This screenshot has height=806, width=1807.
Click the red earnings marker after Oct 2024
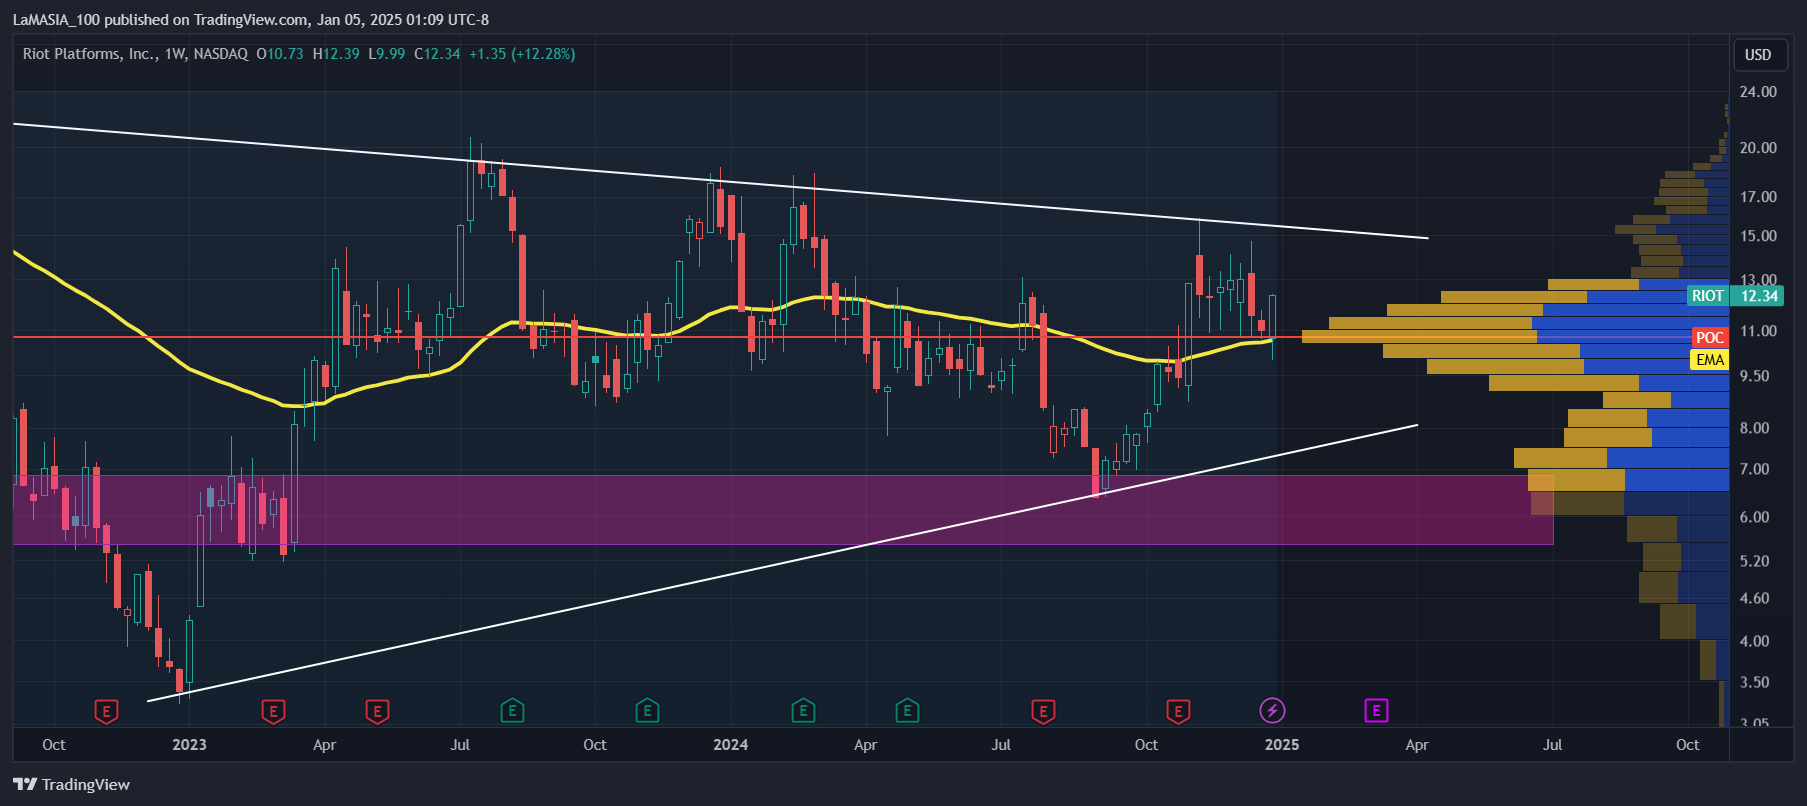point(1178,711)
